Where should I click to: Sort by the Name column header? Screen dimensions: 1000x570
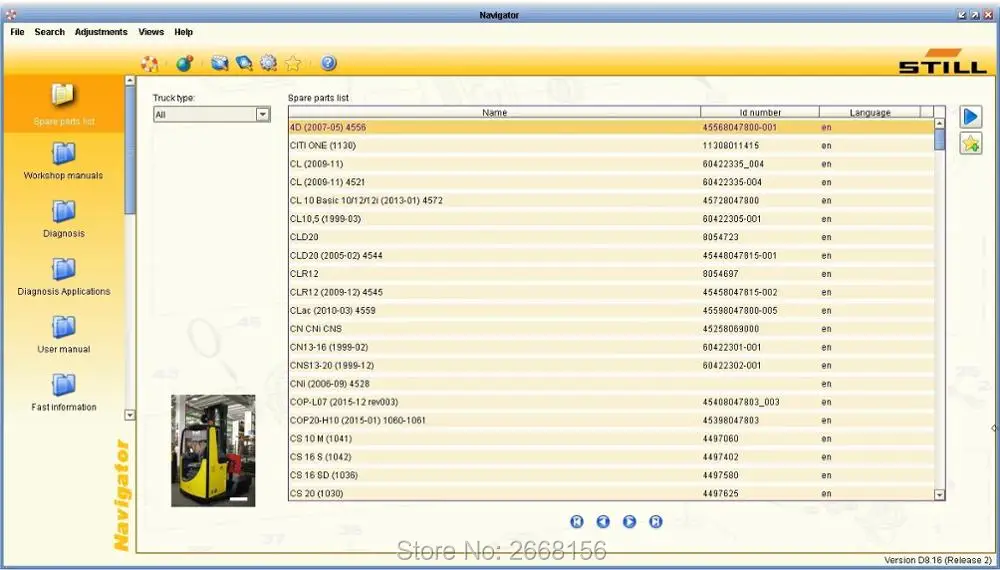(494, 112)
